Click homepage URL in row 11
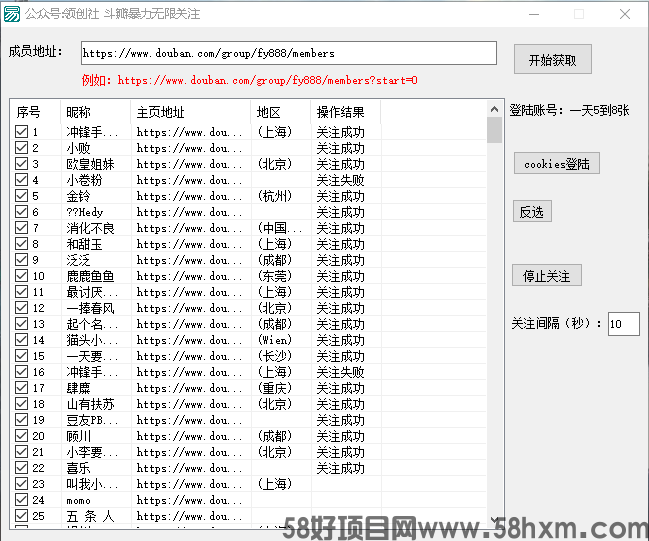 [x=190, y=292]
